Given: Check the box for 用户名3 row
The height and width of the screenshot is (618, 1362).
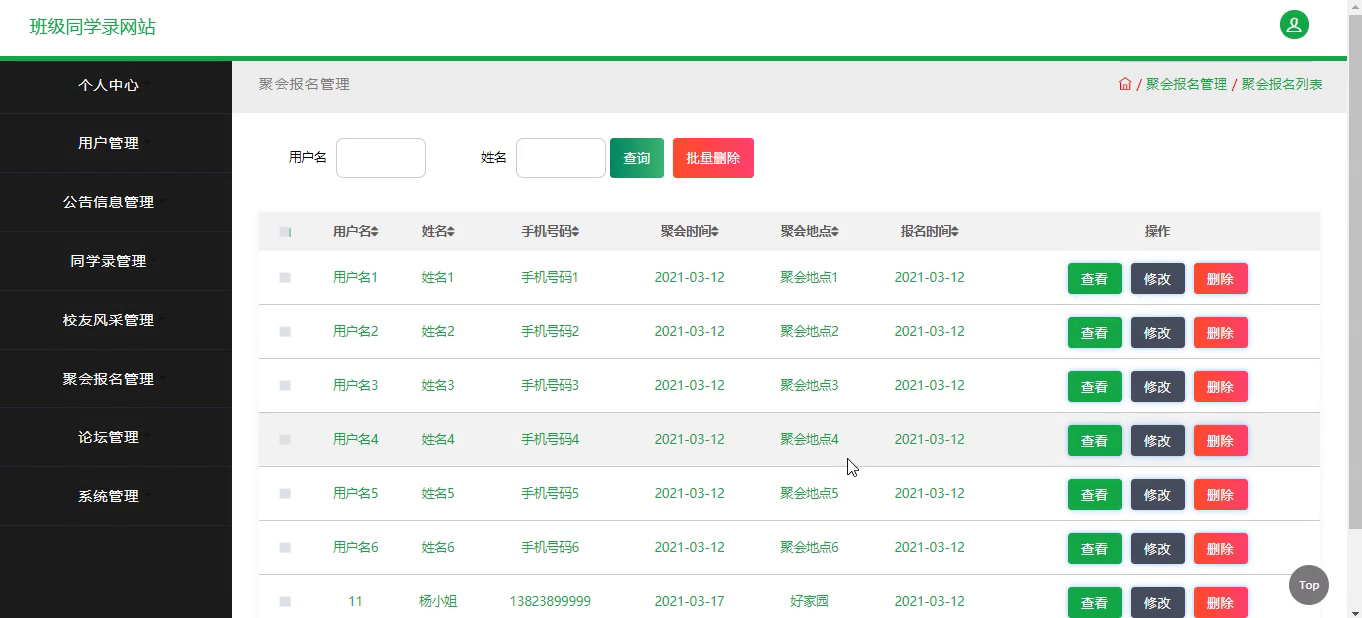Looking at the screenshot, I should (285, 386).
